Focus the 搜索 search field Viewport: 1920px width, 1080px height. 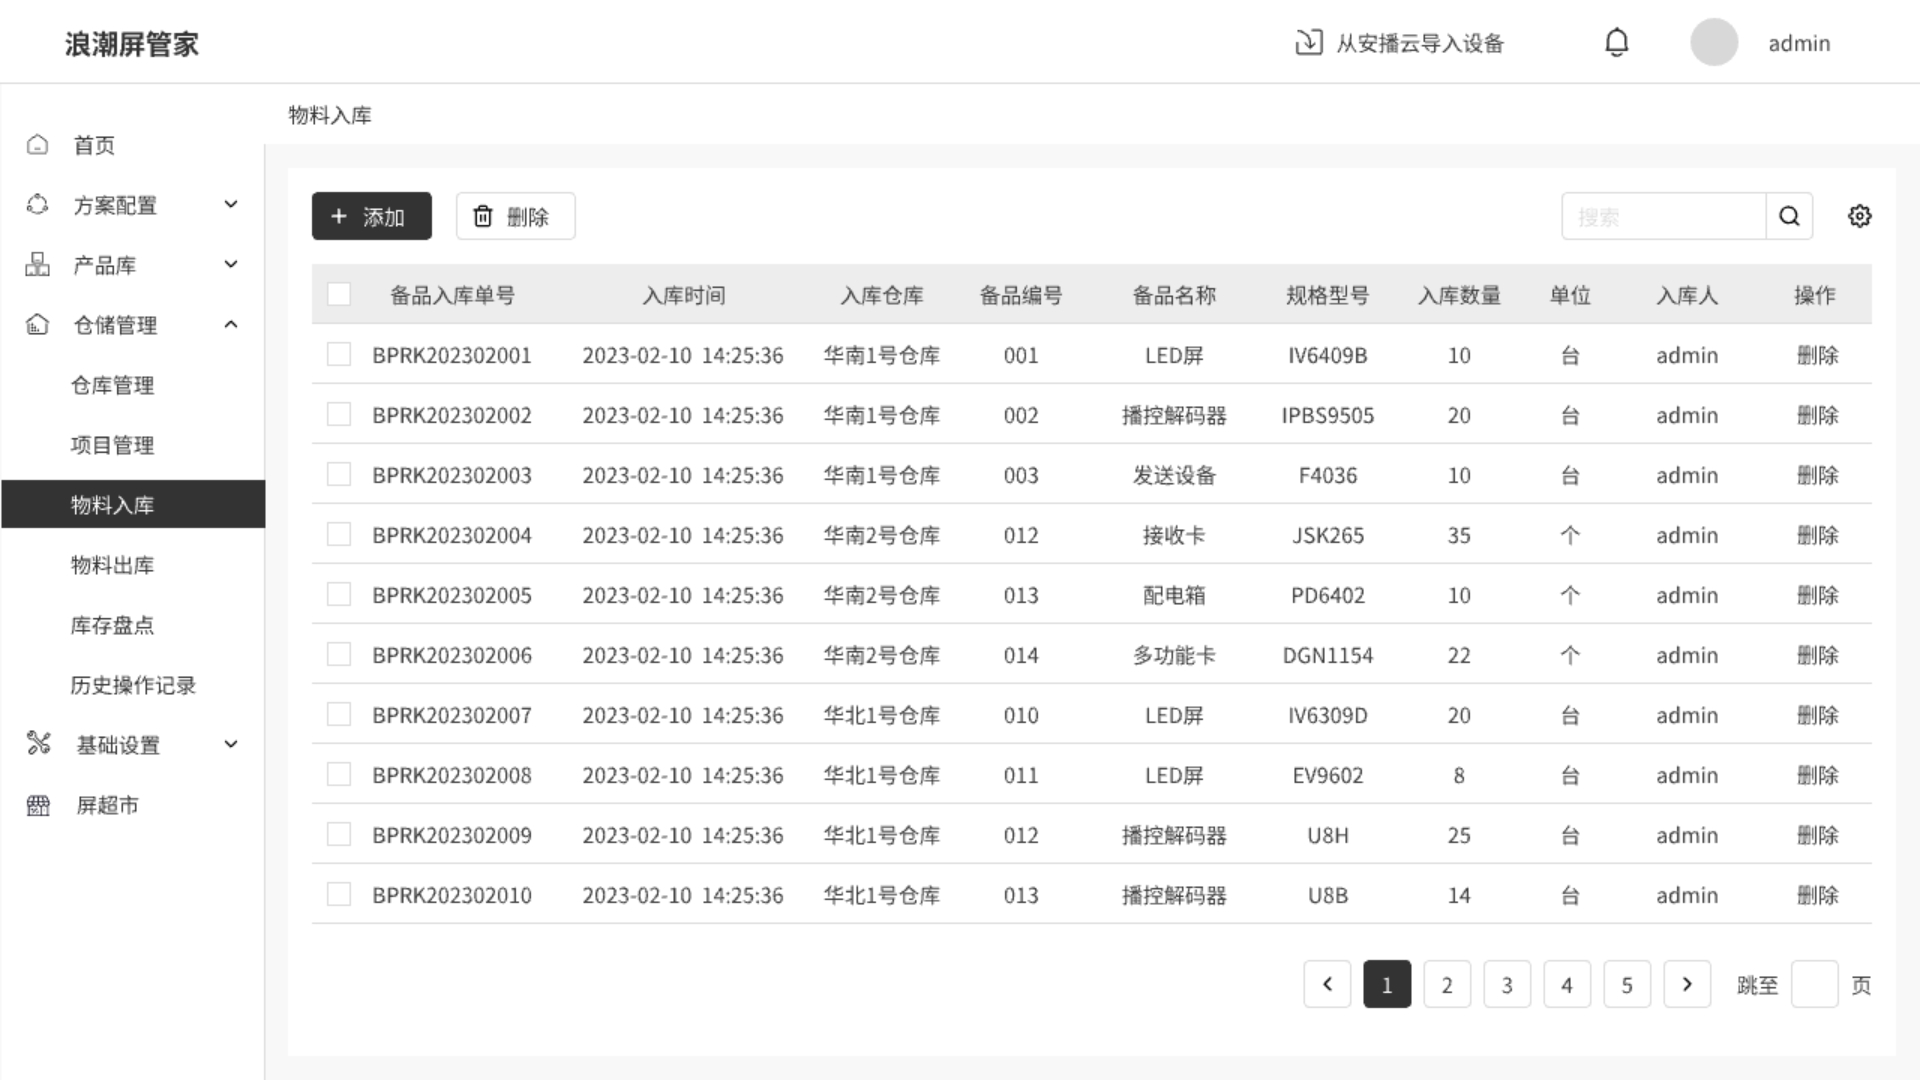(1664, 216)
